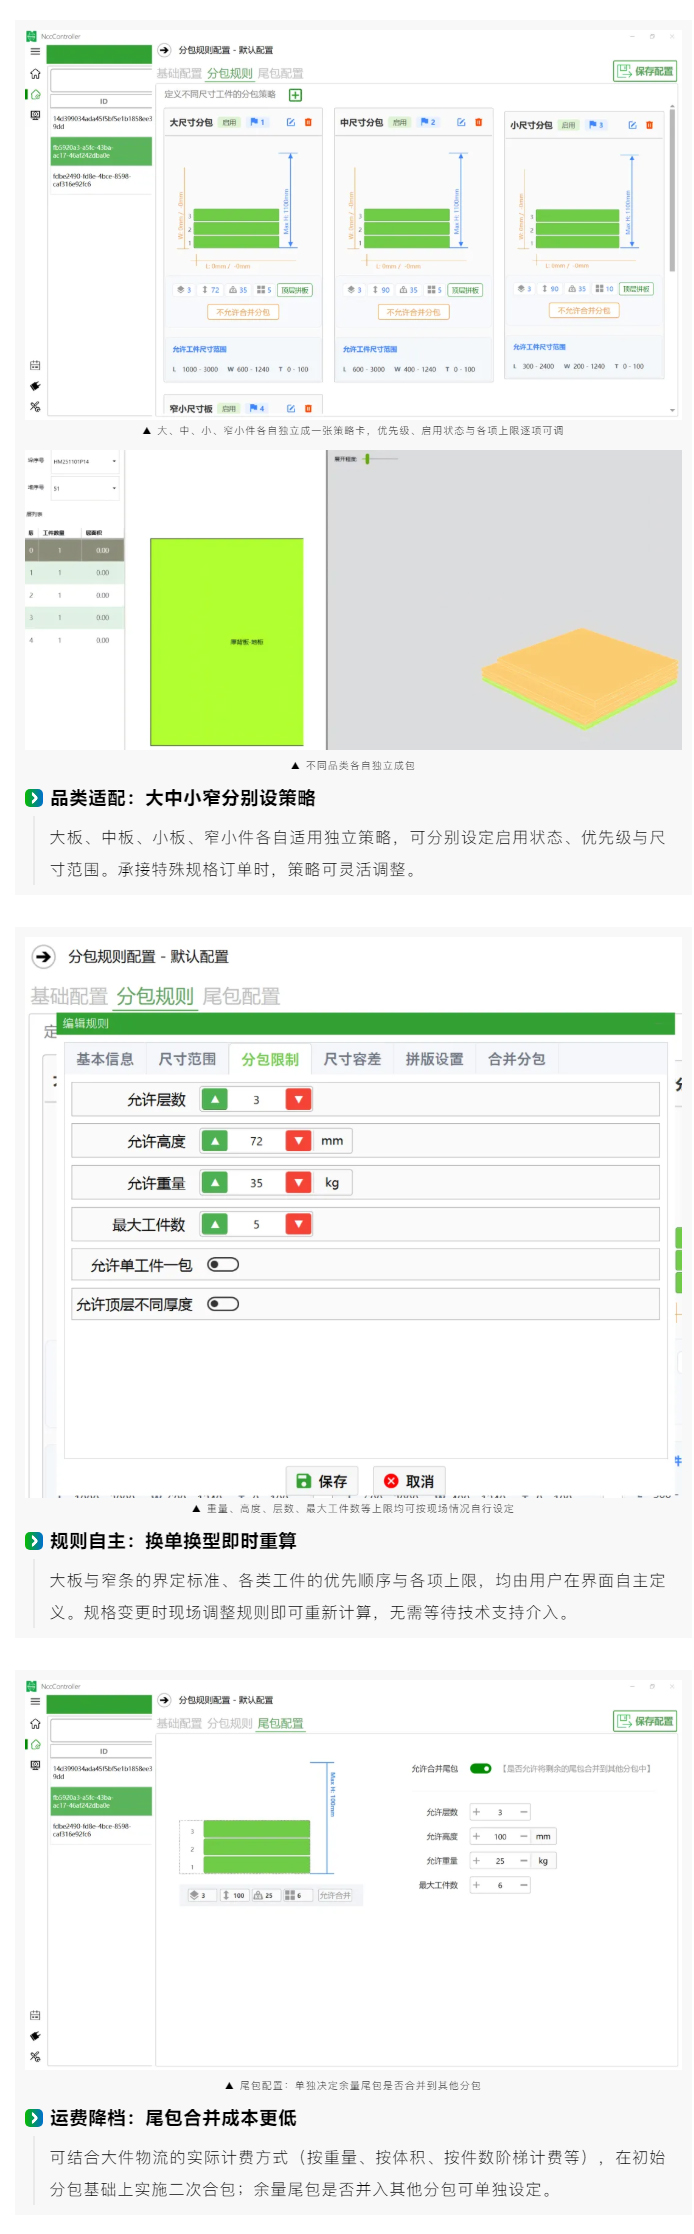This screenshot has height=2234, width=694.
Task: Click 保存配置 in size-cards window
Action: click(x=644, y=71)
